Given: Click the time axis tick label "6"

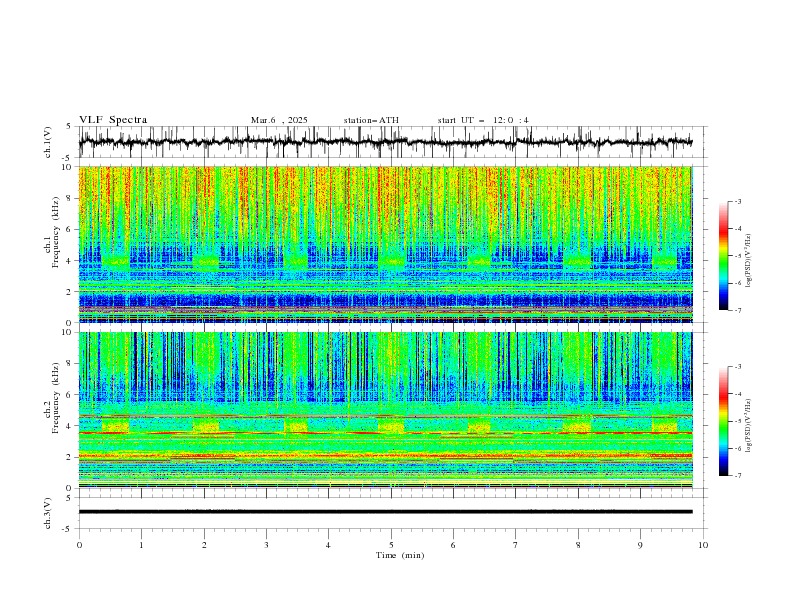Looking at the screenshot, I should (x=453, y=545).
